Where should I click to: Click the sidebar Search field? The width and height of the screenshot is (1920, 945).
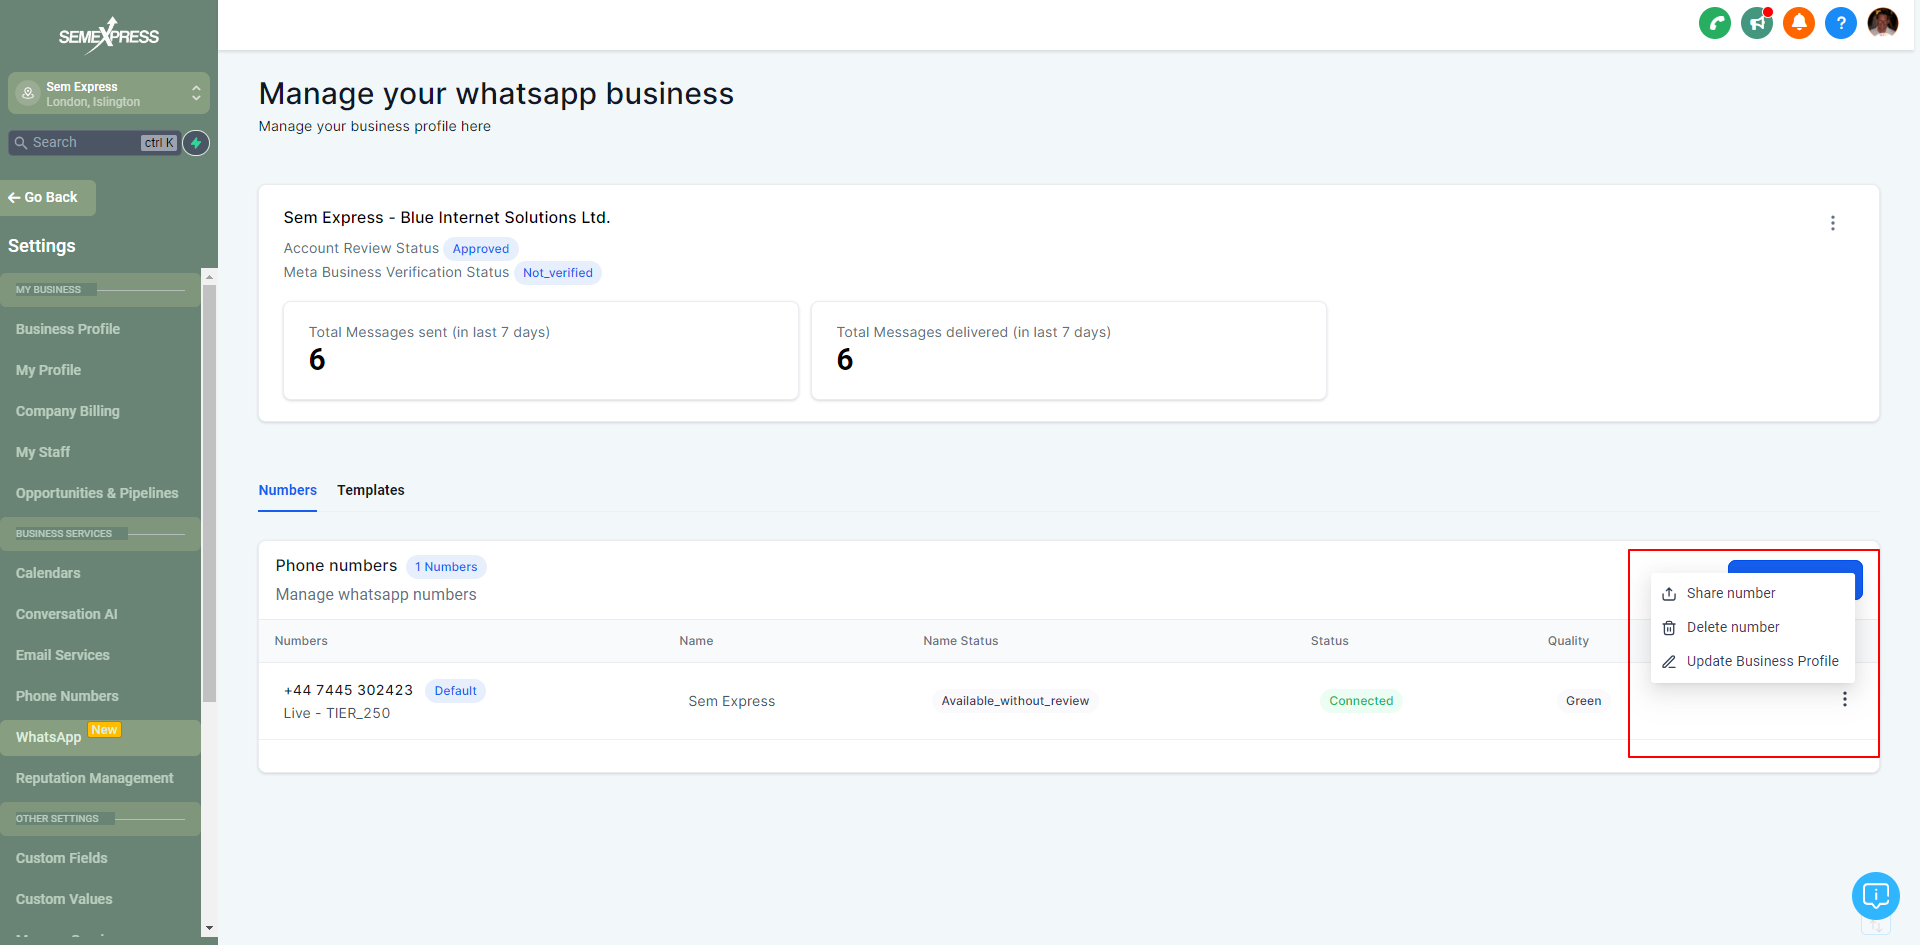point(94,143)
